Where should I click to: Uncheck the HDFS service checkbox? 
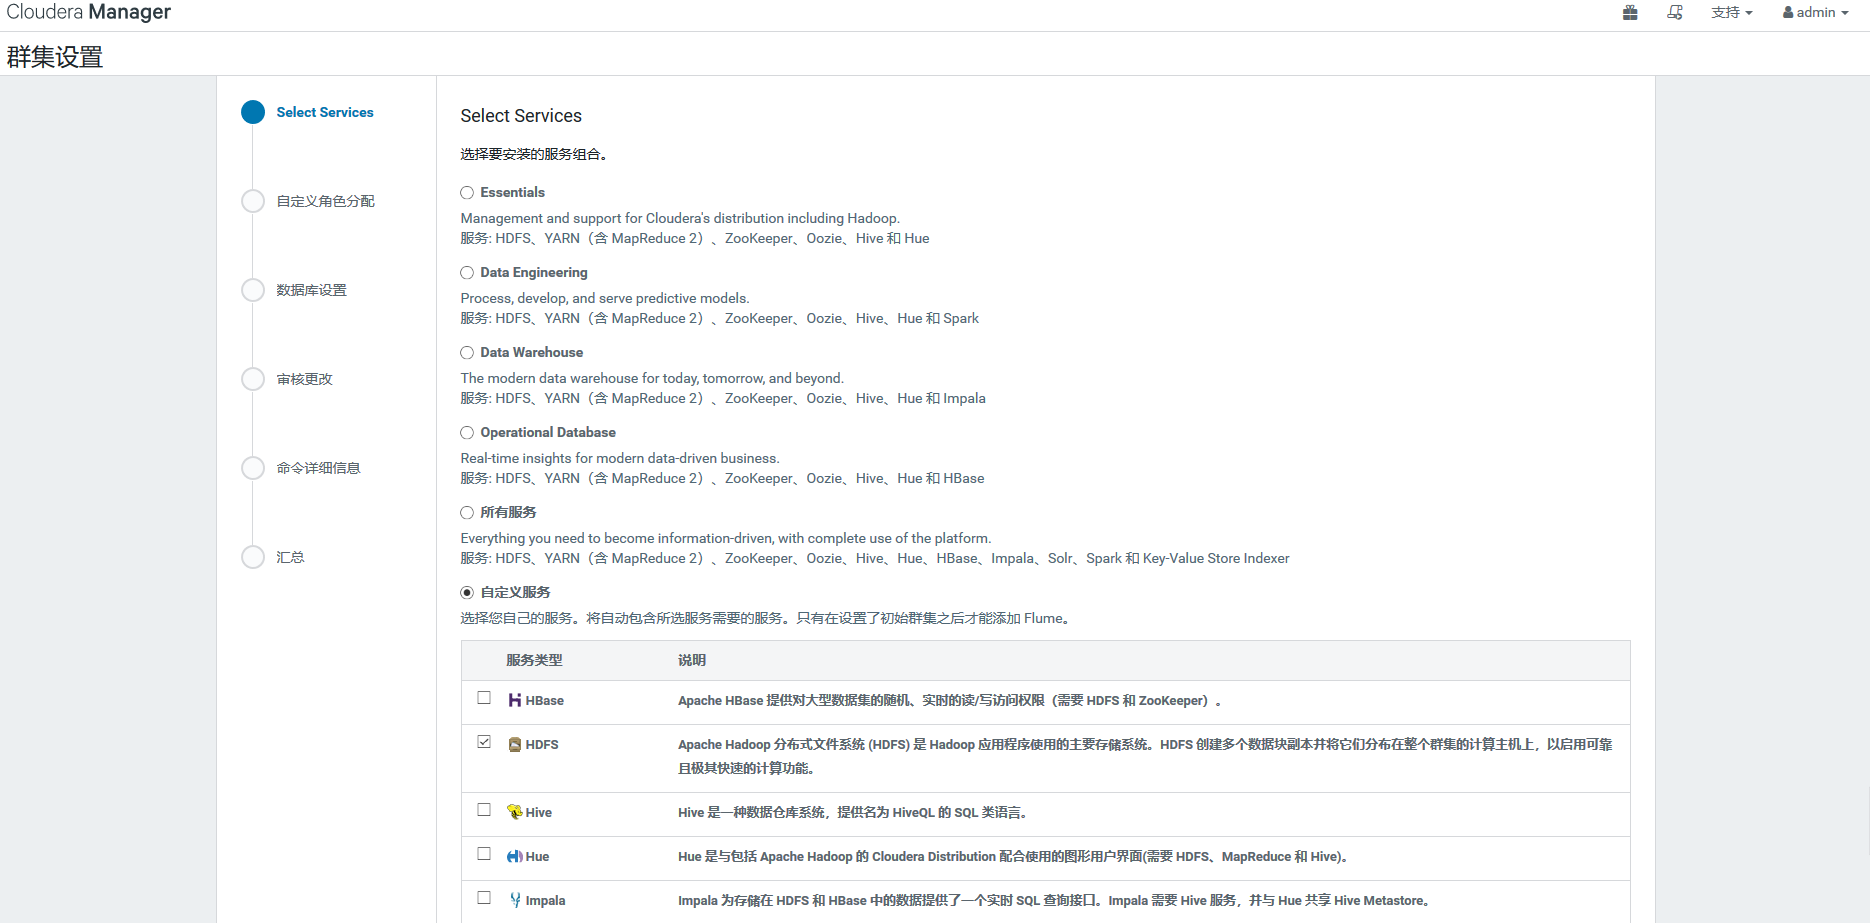(x=484, y=742)
